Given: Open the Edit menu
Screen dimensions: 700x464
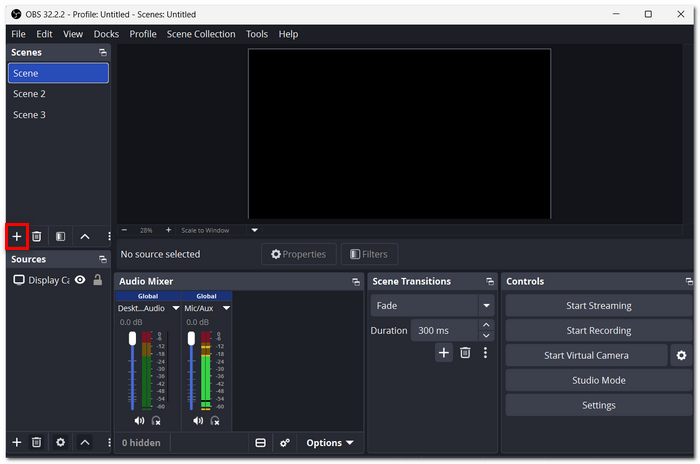Looking at the screenshot, I should pos(44,34).
